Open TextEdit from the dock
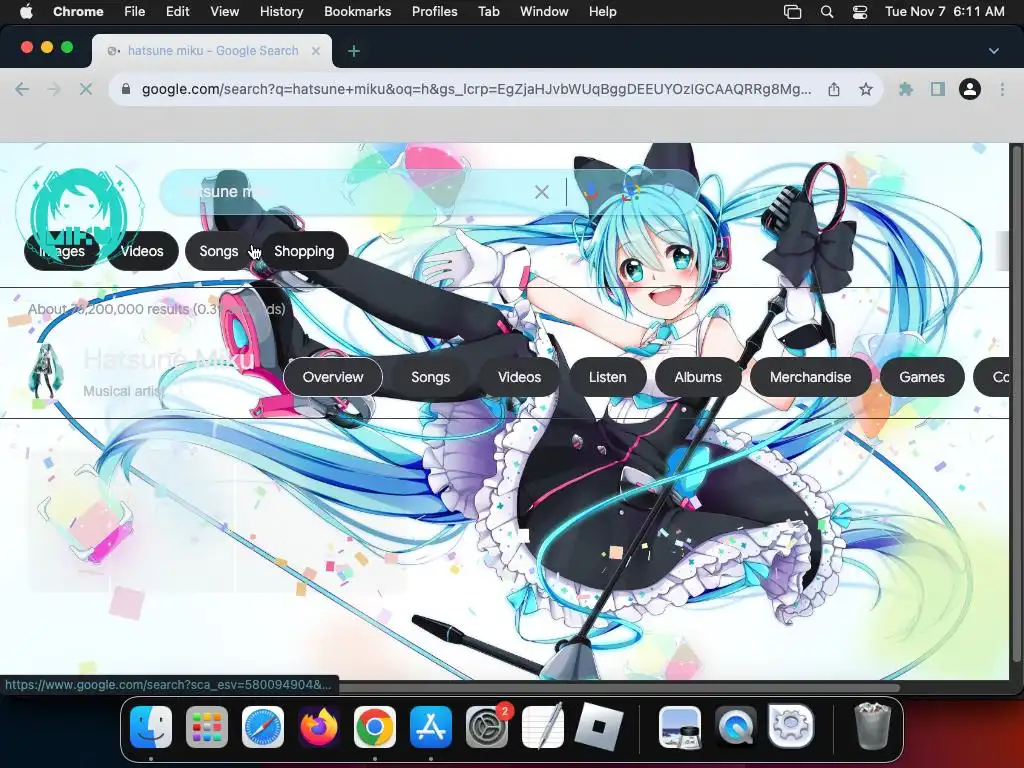The image size is (1024, 768). 543,727
